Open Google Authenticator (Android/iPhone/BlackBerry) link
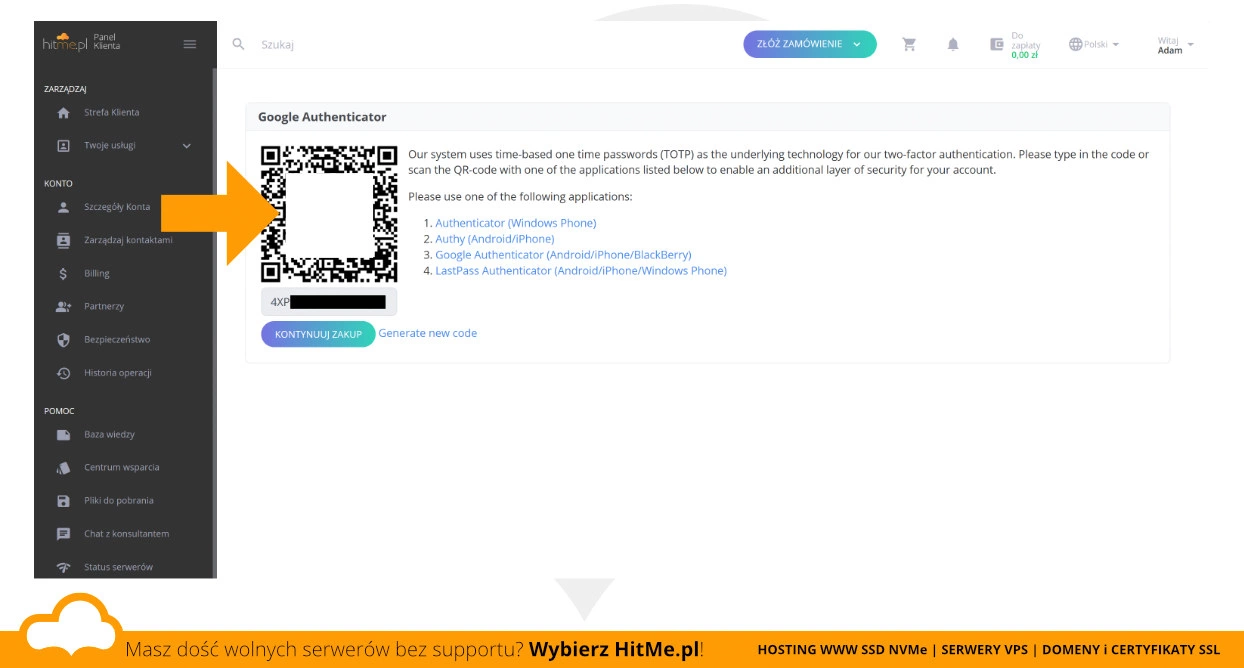Image resolution: width=1244 pixels, height=668 pixels. (563, 255)
